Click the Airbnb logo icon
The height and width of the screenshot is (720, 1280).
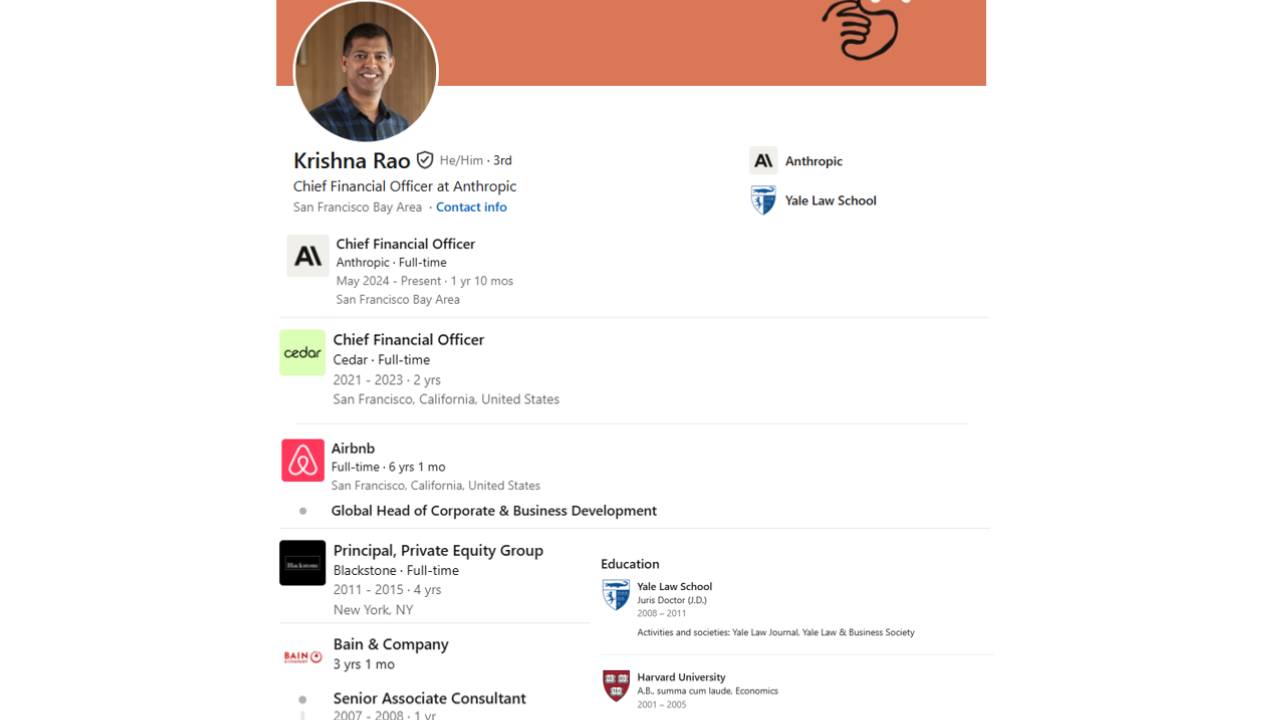(303, 460)
